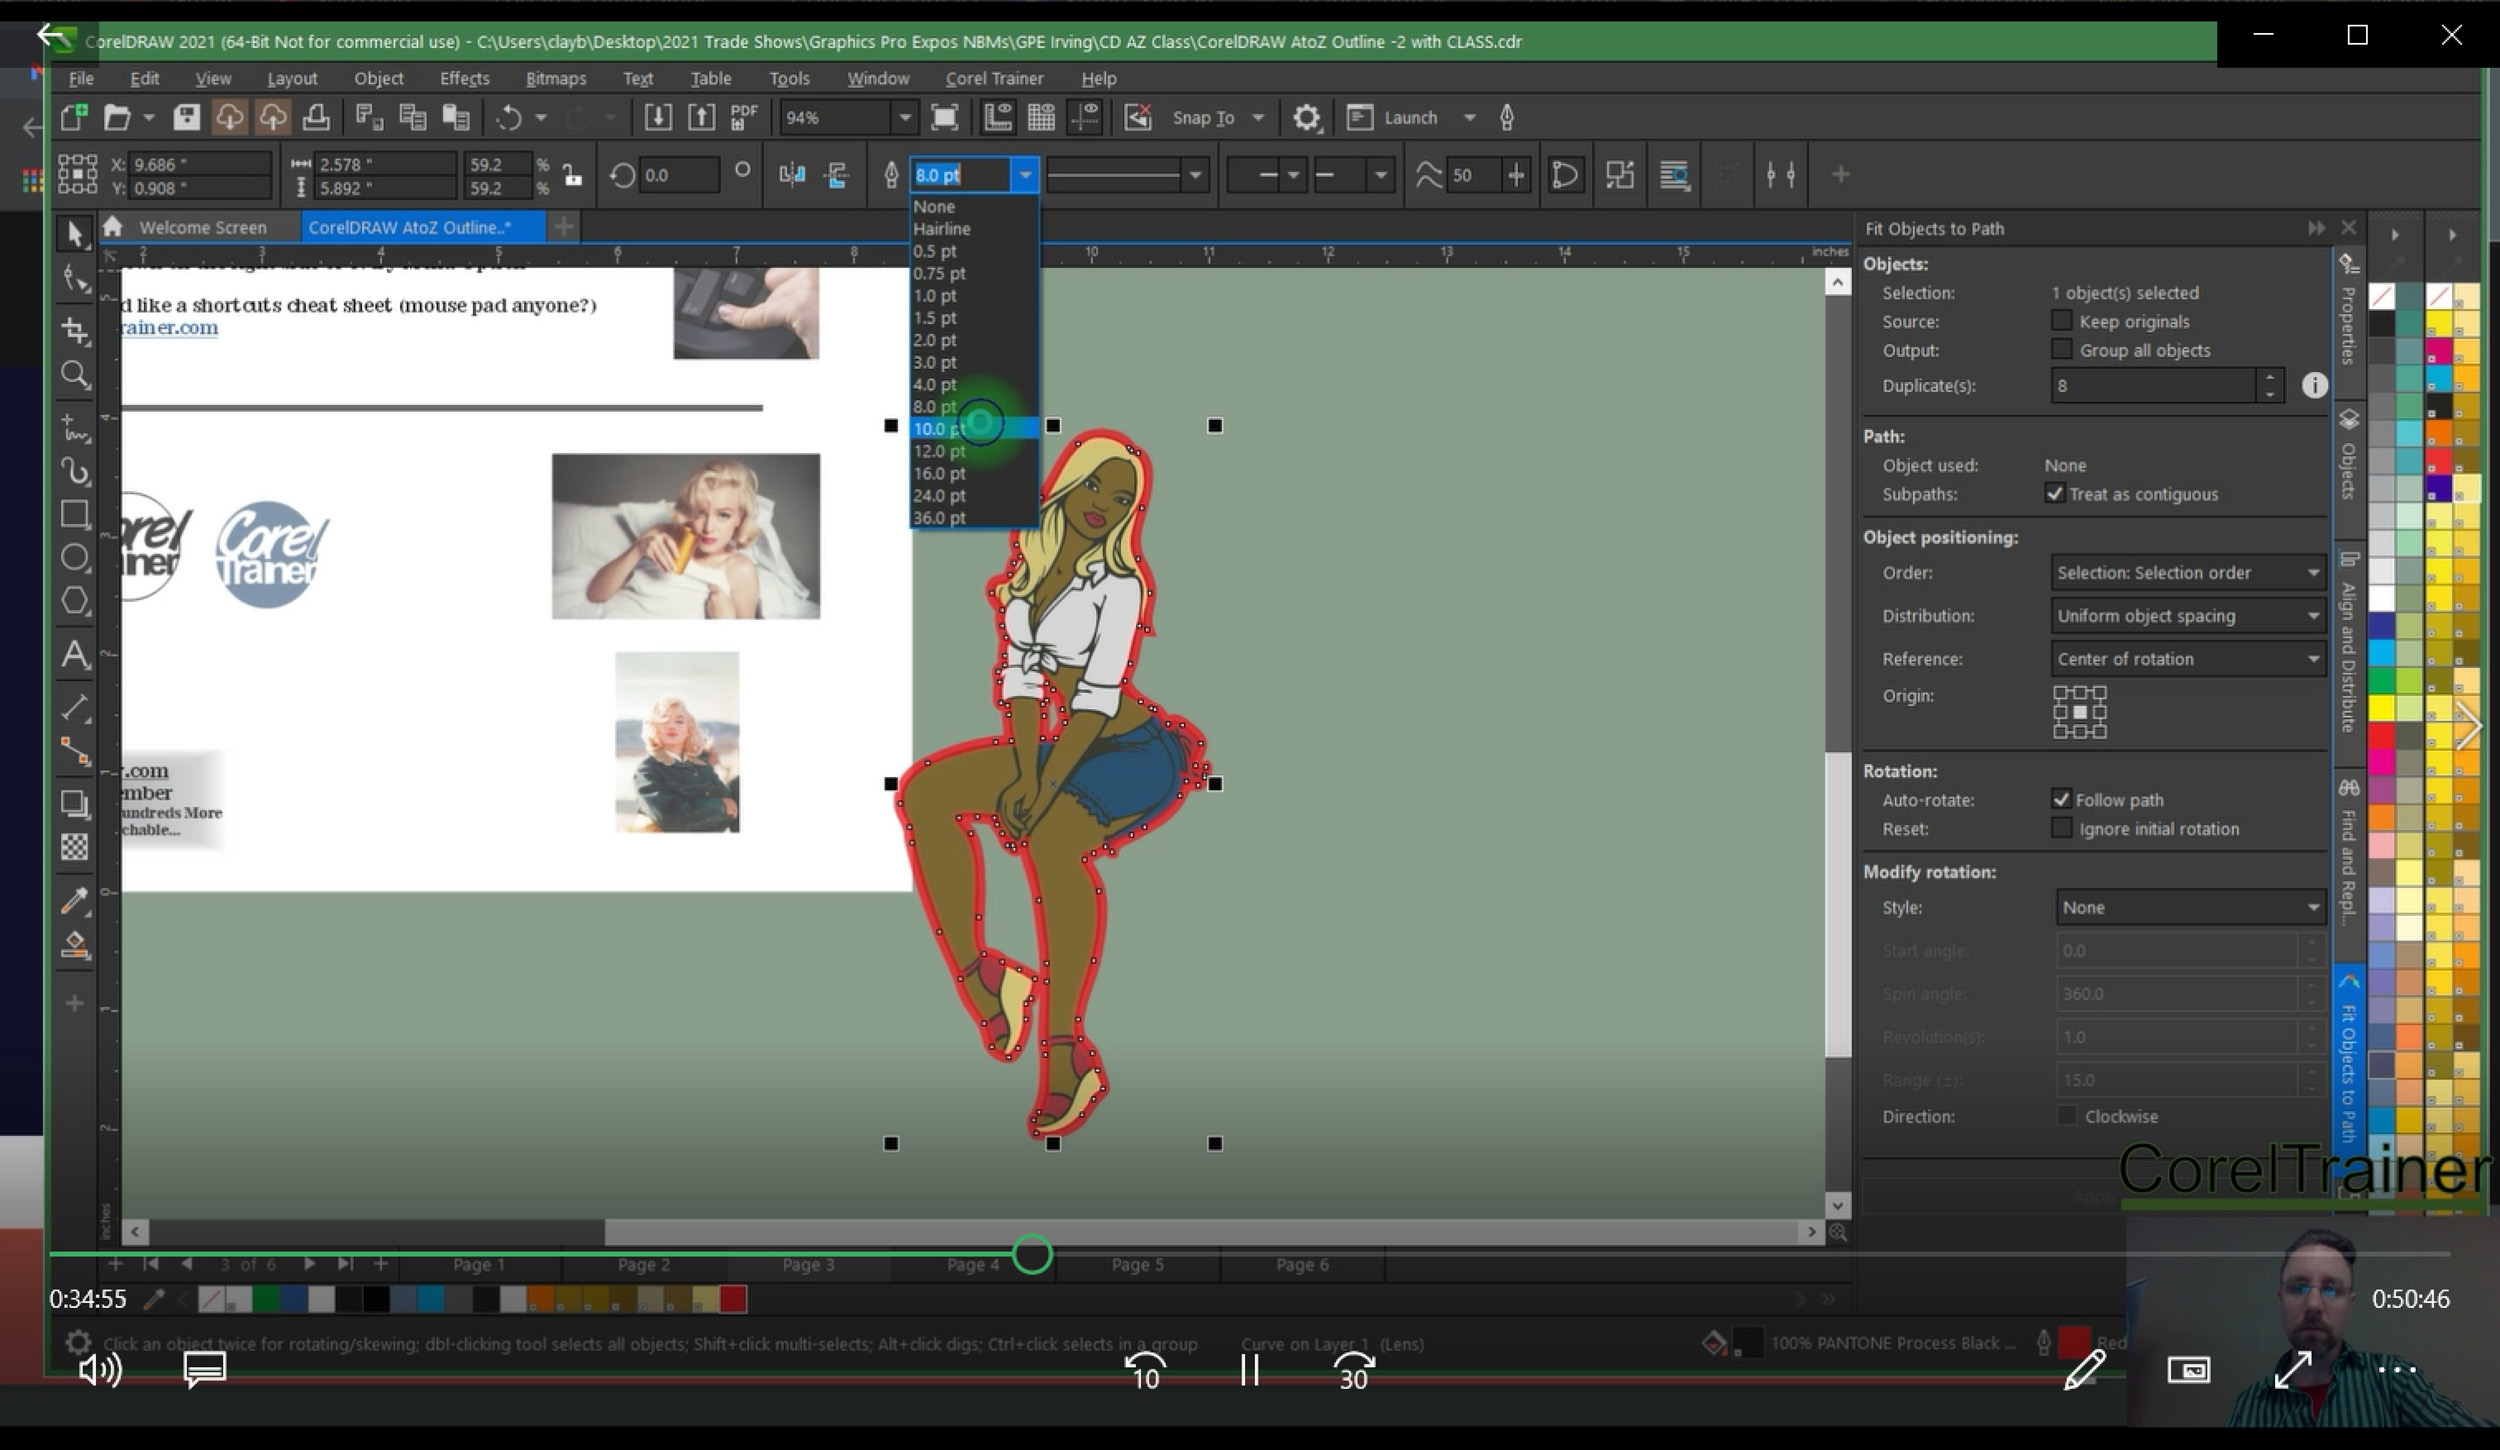Image resolution: width=2500 pixels, height=1450 pixels.
Task: Toggle the video captions button
Action: tap(204, 1370)
